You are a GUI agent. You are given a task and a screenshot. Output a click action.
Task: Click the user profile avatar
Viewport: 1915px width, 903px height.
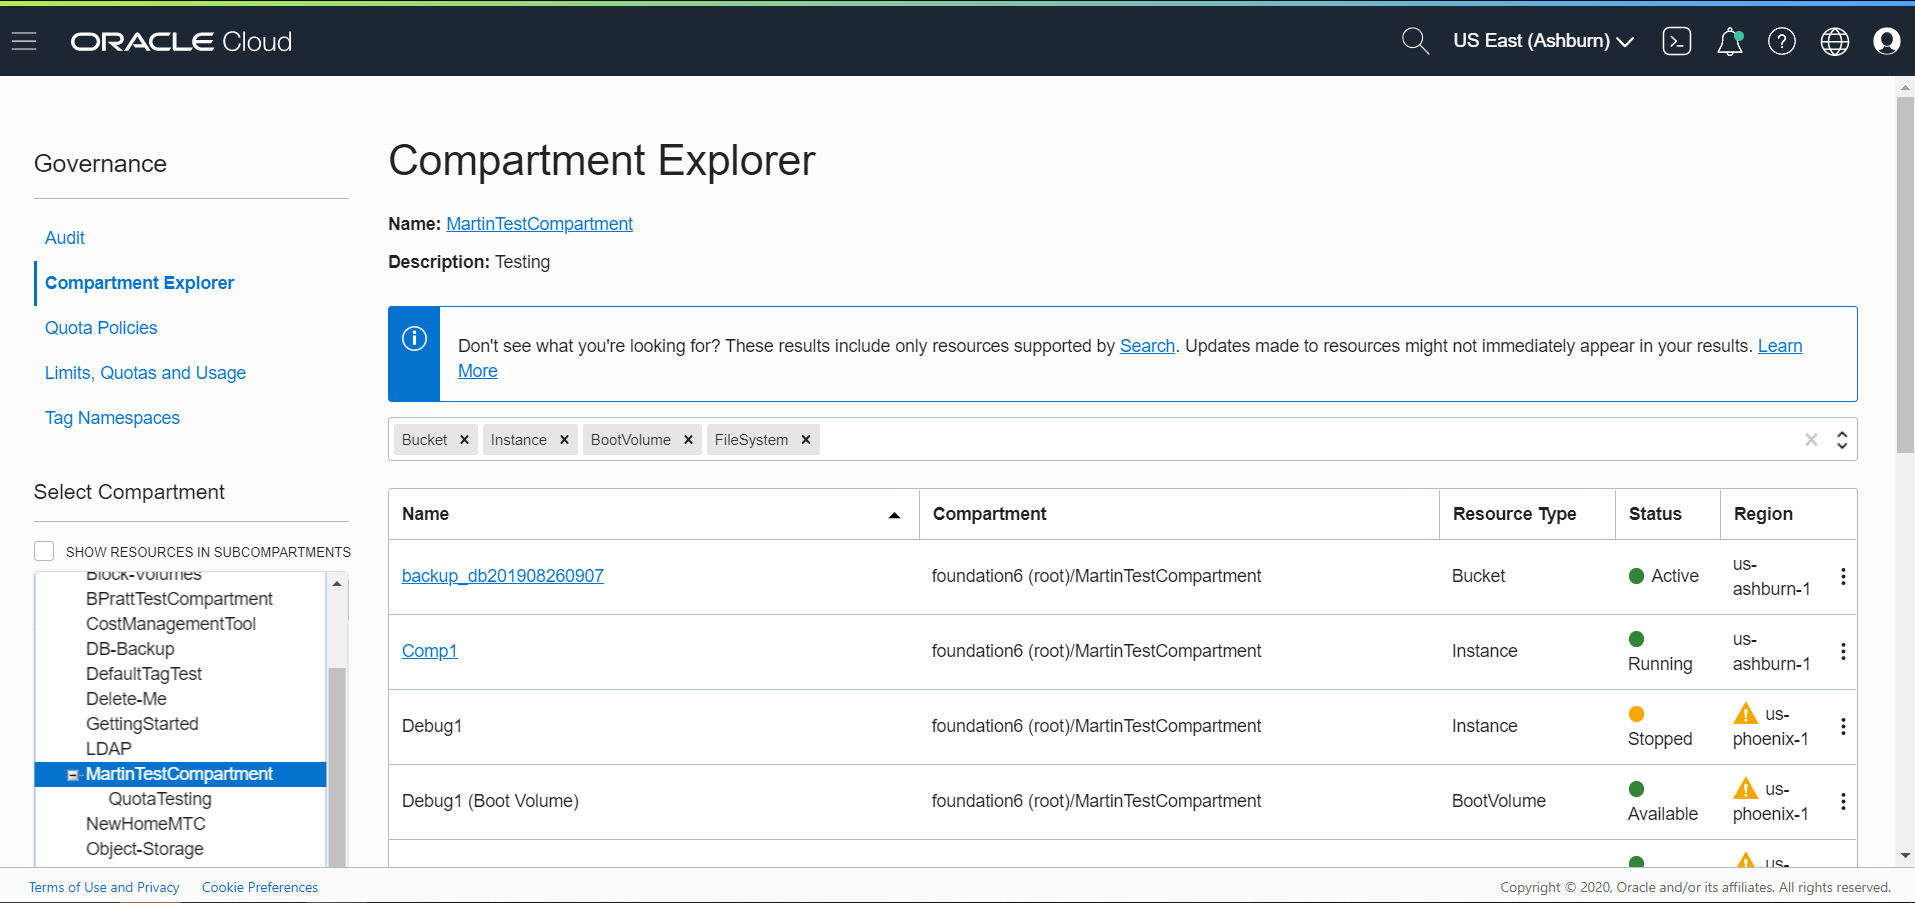1887,41
